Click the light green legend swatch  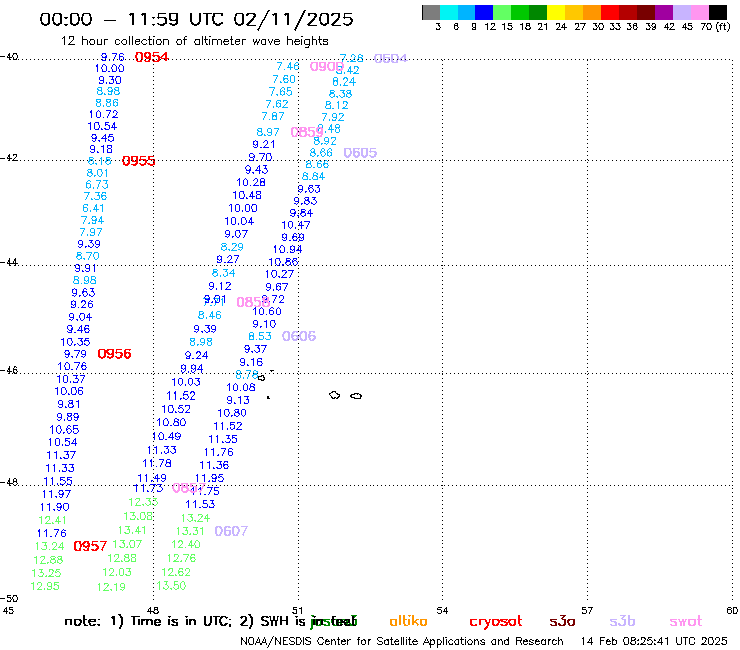[x=502, y=12]
